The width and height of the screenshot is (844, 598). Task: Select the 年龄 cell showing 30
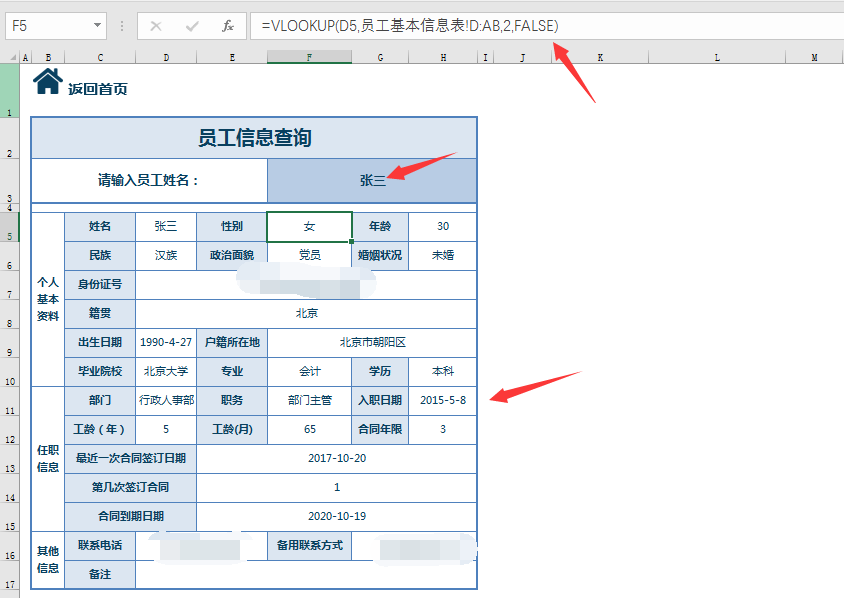pyautogui.click(x=442, y=226)
